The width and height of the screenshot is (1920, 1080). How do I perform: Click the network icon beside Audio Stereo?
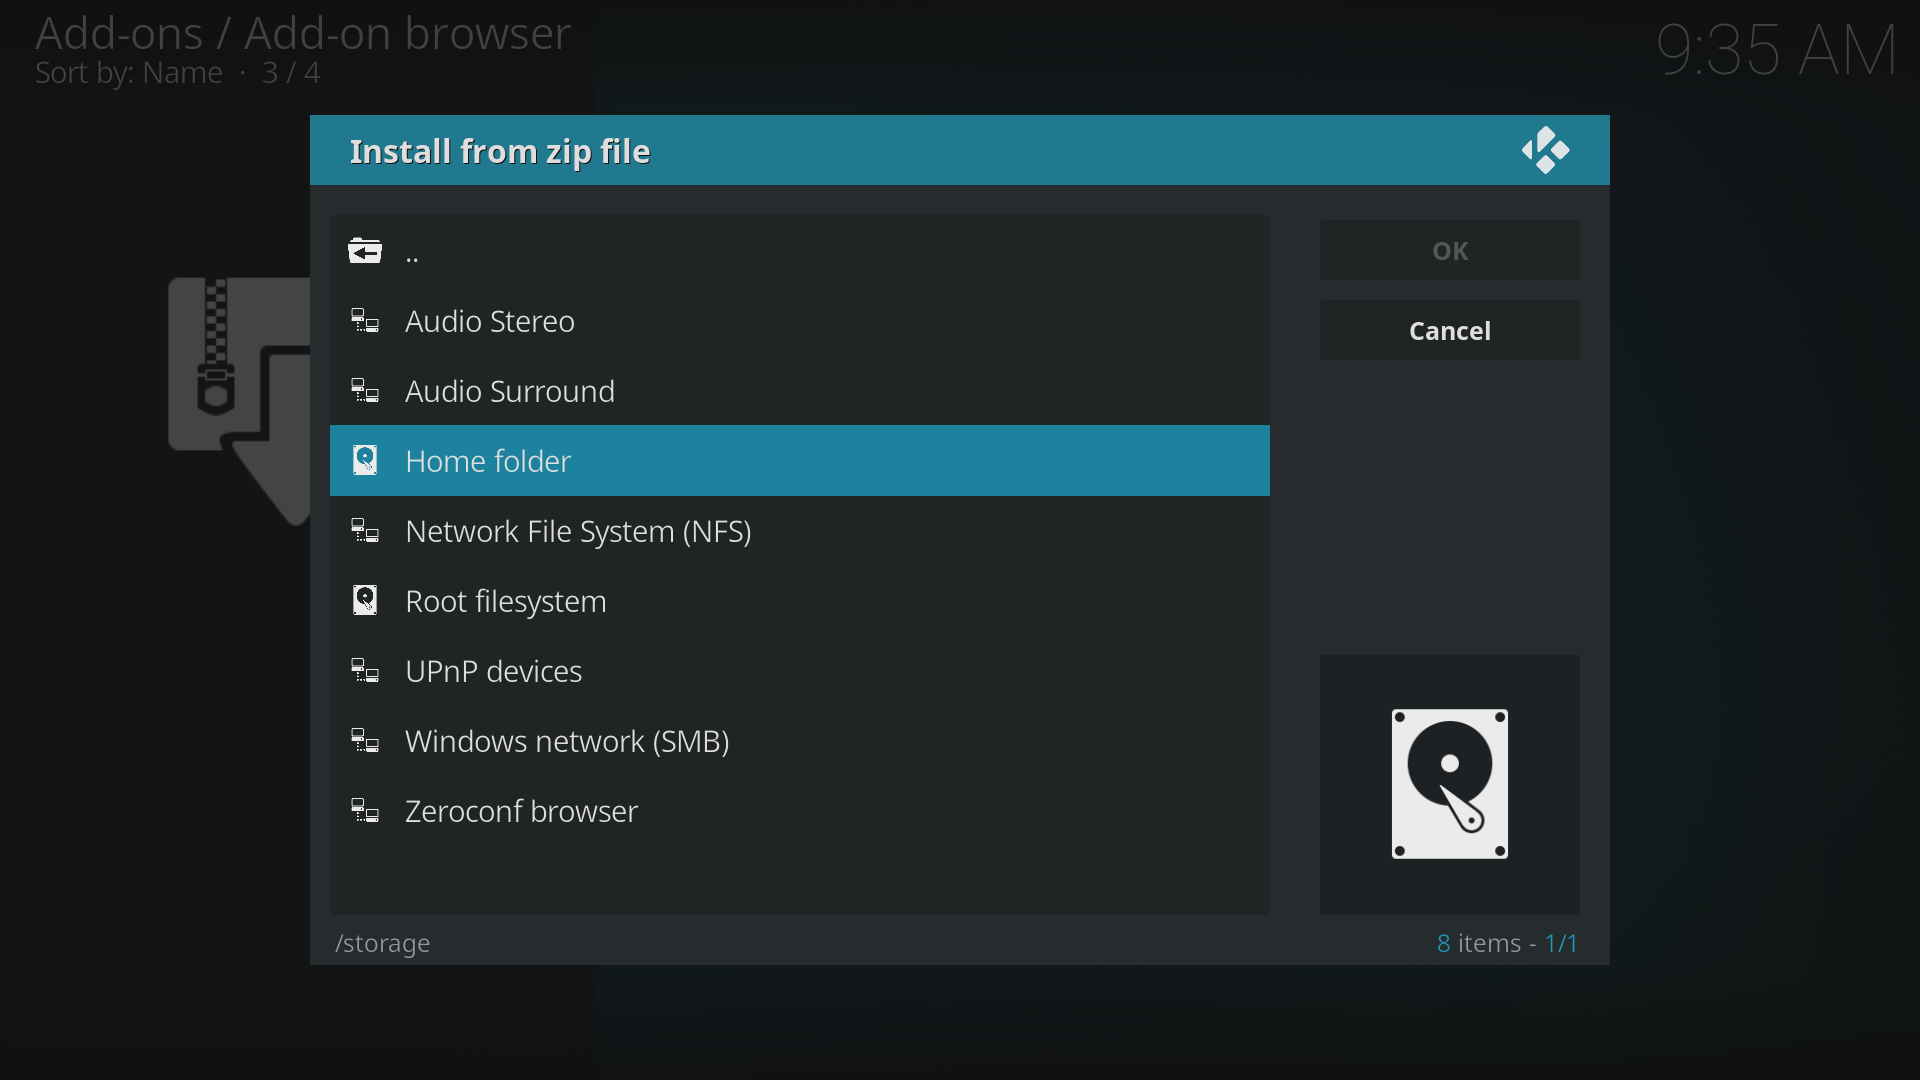click(365, 321)
